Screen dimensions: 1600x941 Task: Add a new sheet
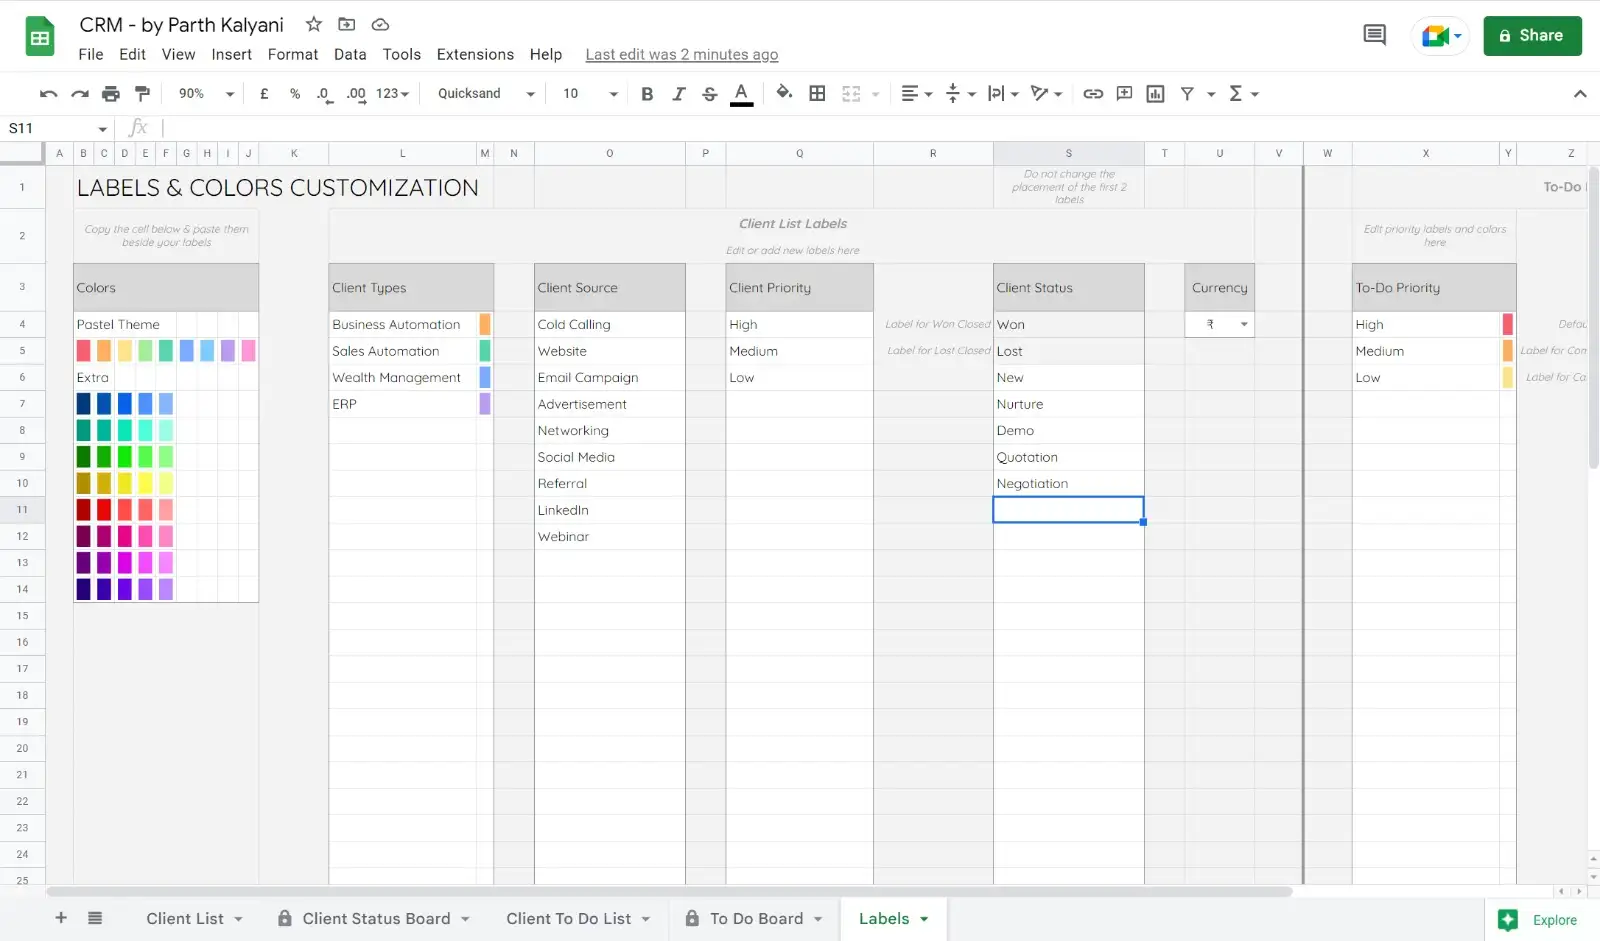click(61, 918)
